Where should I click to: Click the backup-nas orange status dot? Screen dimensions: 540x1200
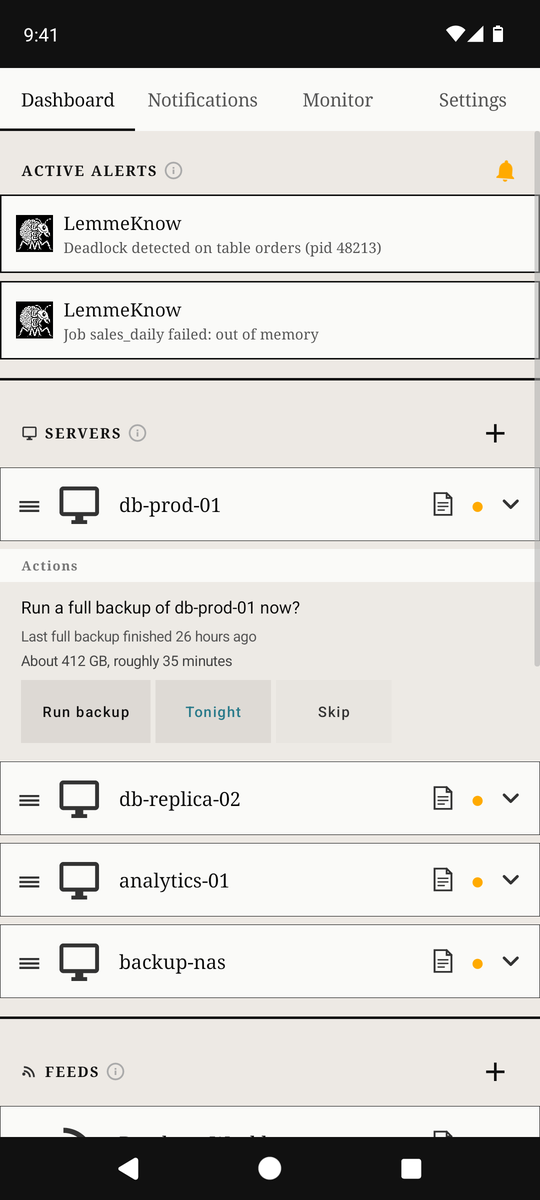477,964
